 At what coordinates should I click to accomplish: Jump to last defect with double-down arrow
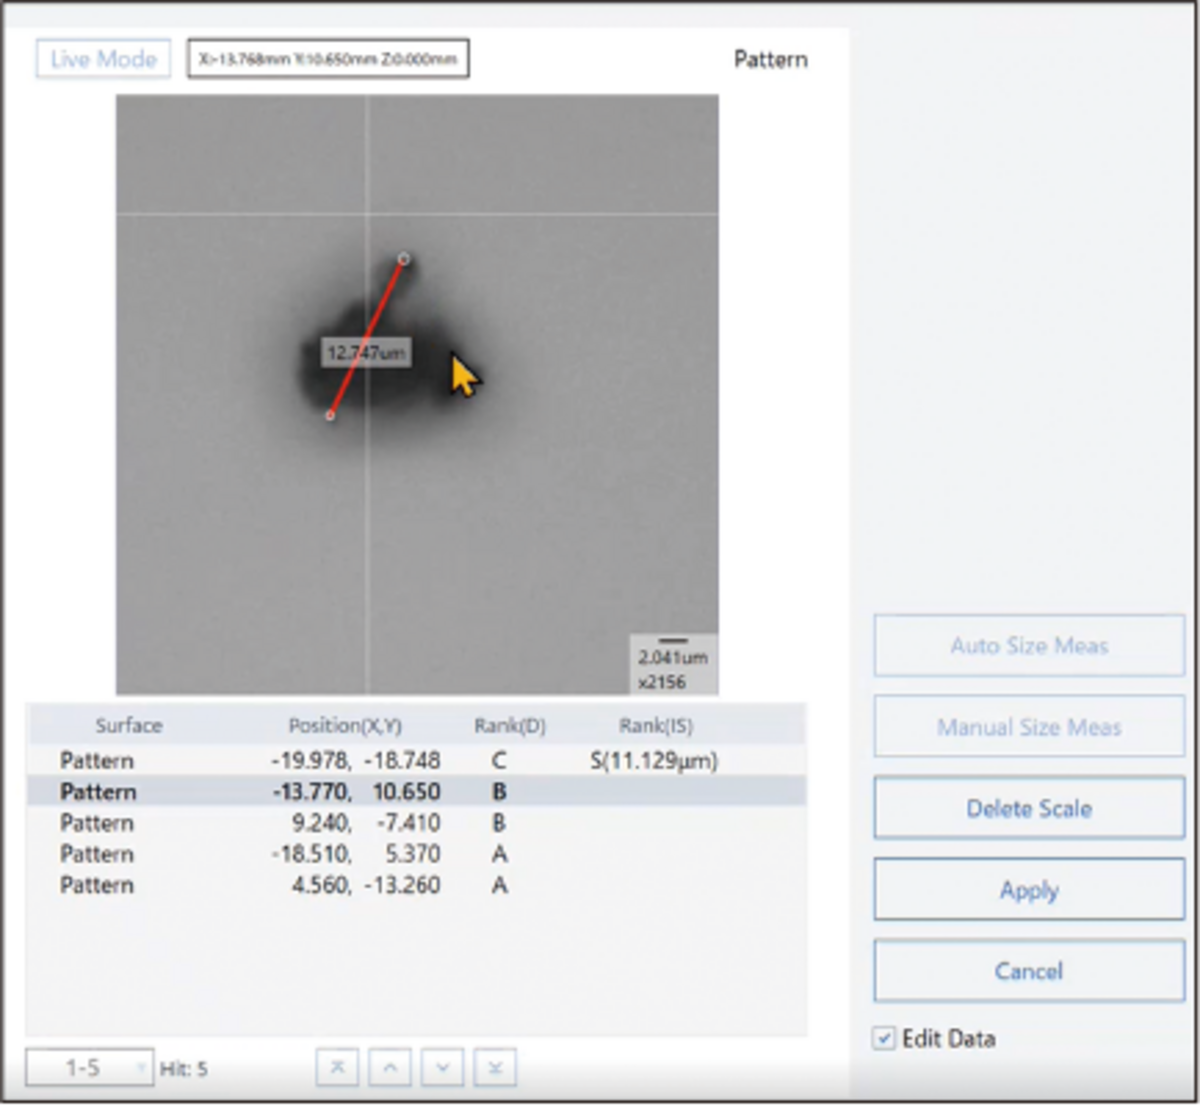[495, 1068]
